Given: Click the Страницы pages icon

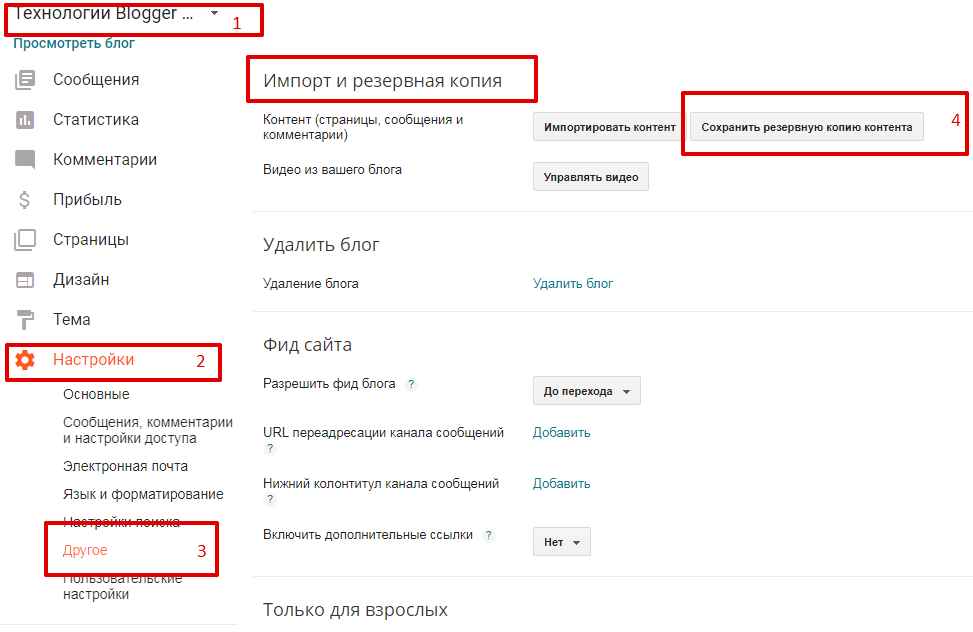Looking at the screenshot, I should pos(25,240).
